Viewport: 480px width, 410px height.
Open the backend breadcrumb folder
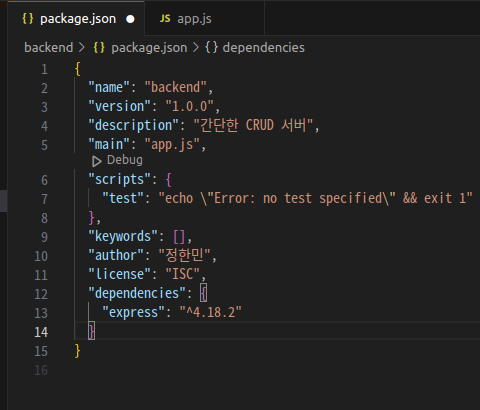click(48, 47)
